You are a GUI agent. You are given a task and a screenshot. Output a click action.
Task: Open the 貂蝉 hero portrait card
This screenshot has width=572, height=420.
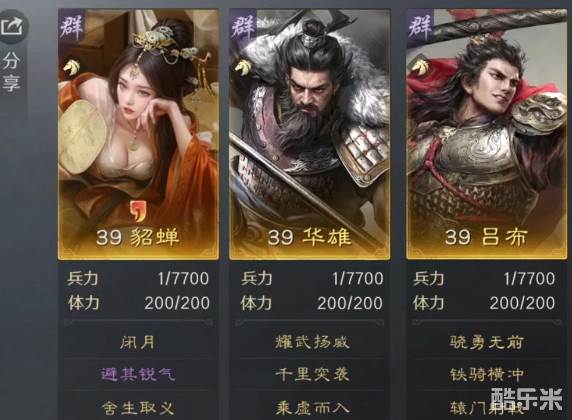tap(139, 134)
